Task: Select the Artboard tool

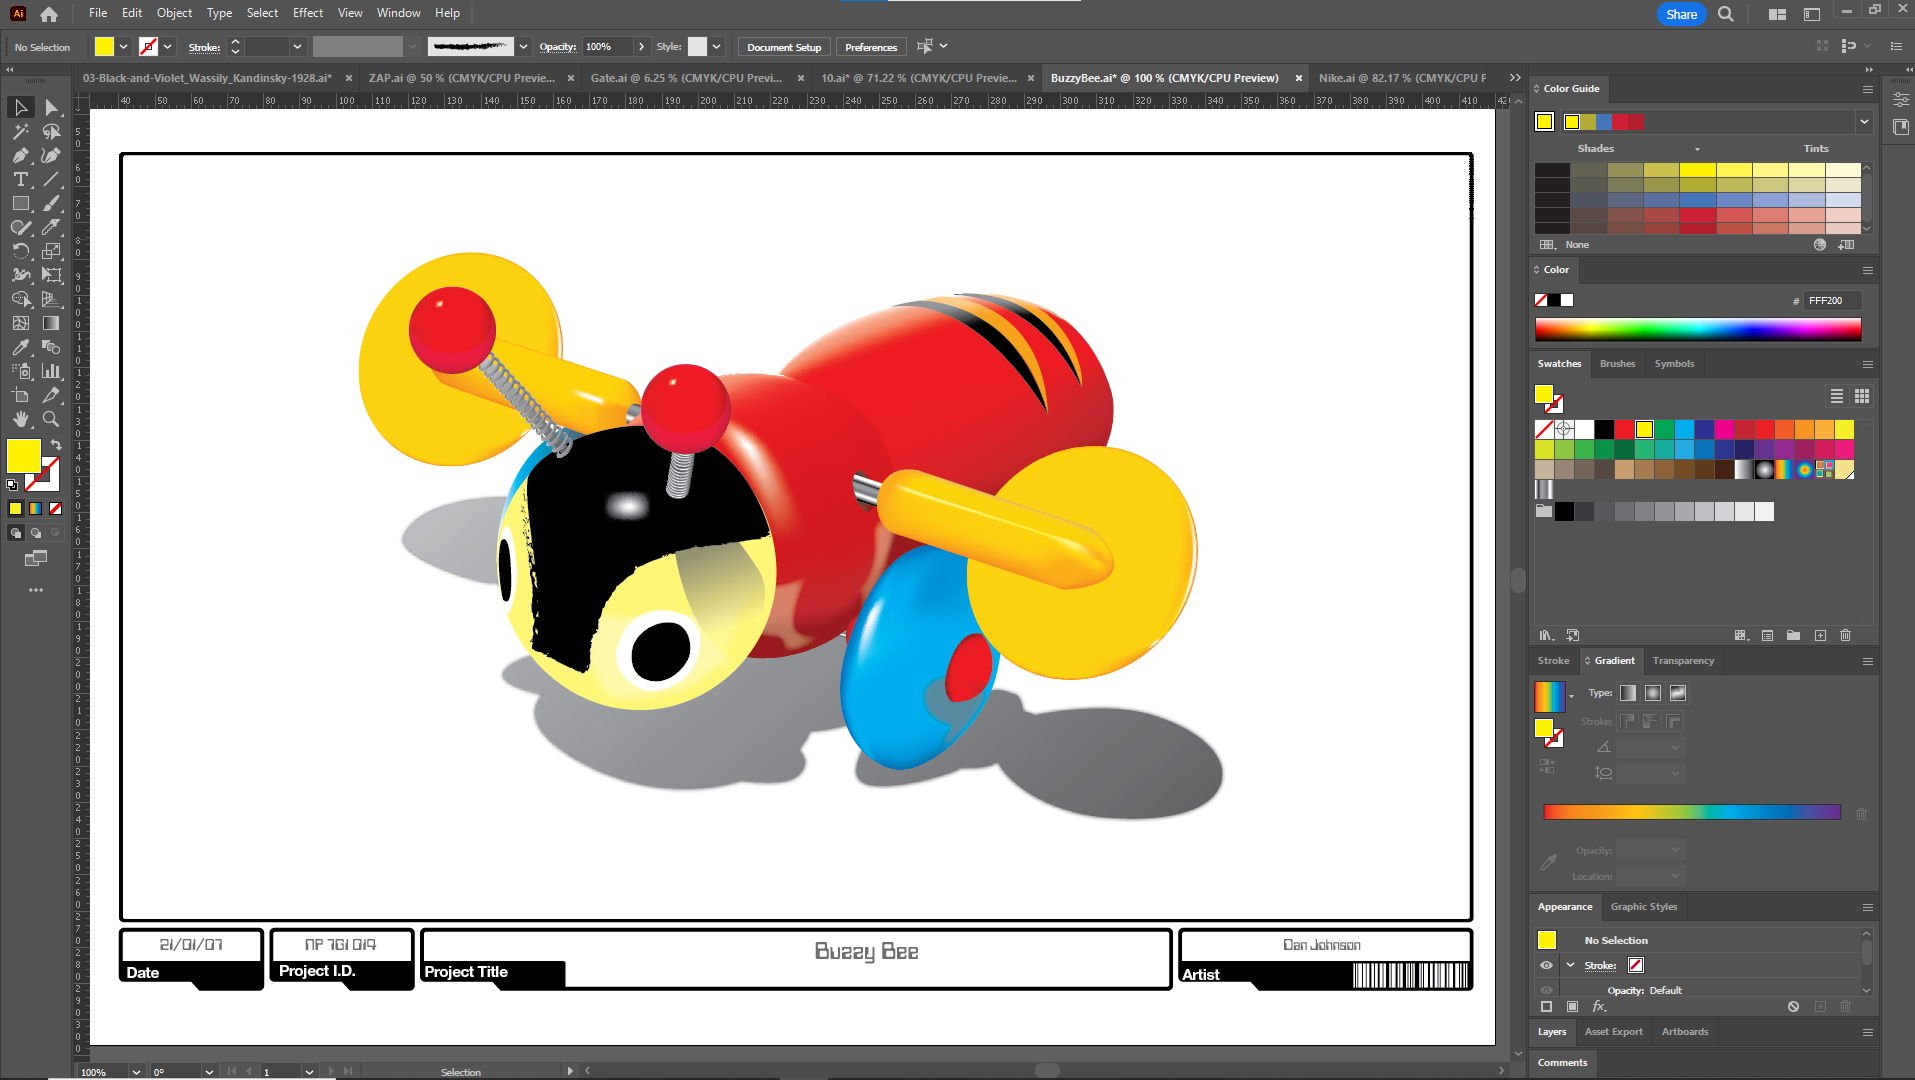Action: click(x=20, y=395)
